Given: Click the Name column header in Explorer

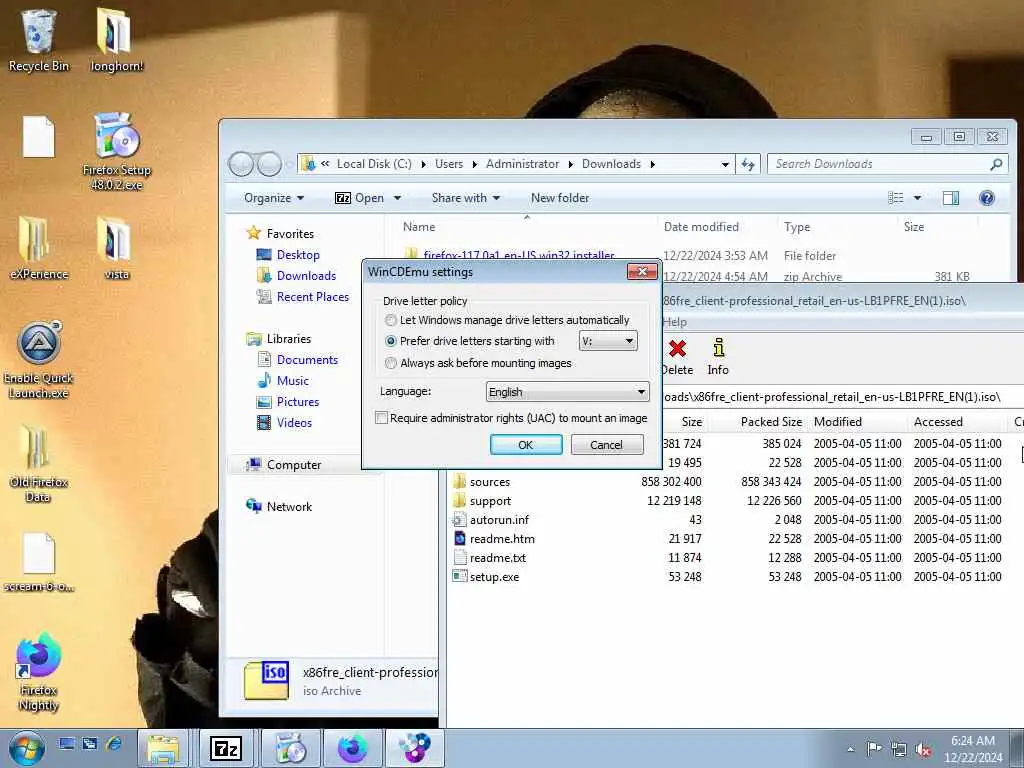Looking at the screenshot, I should pos(419,227).
